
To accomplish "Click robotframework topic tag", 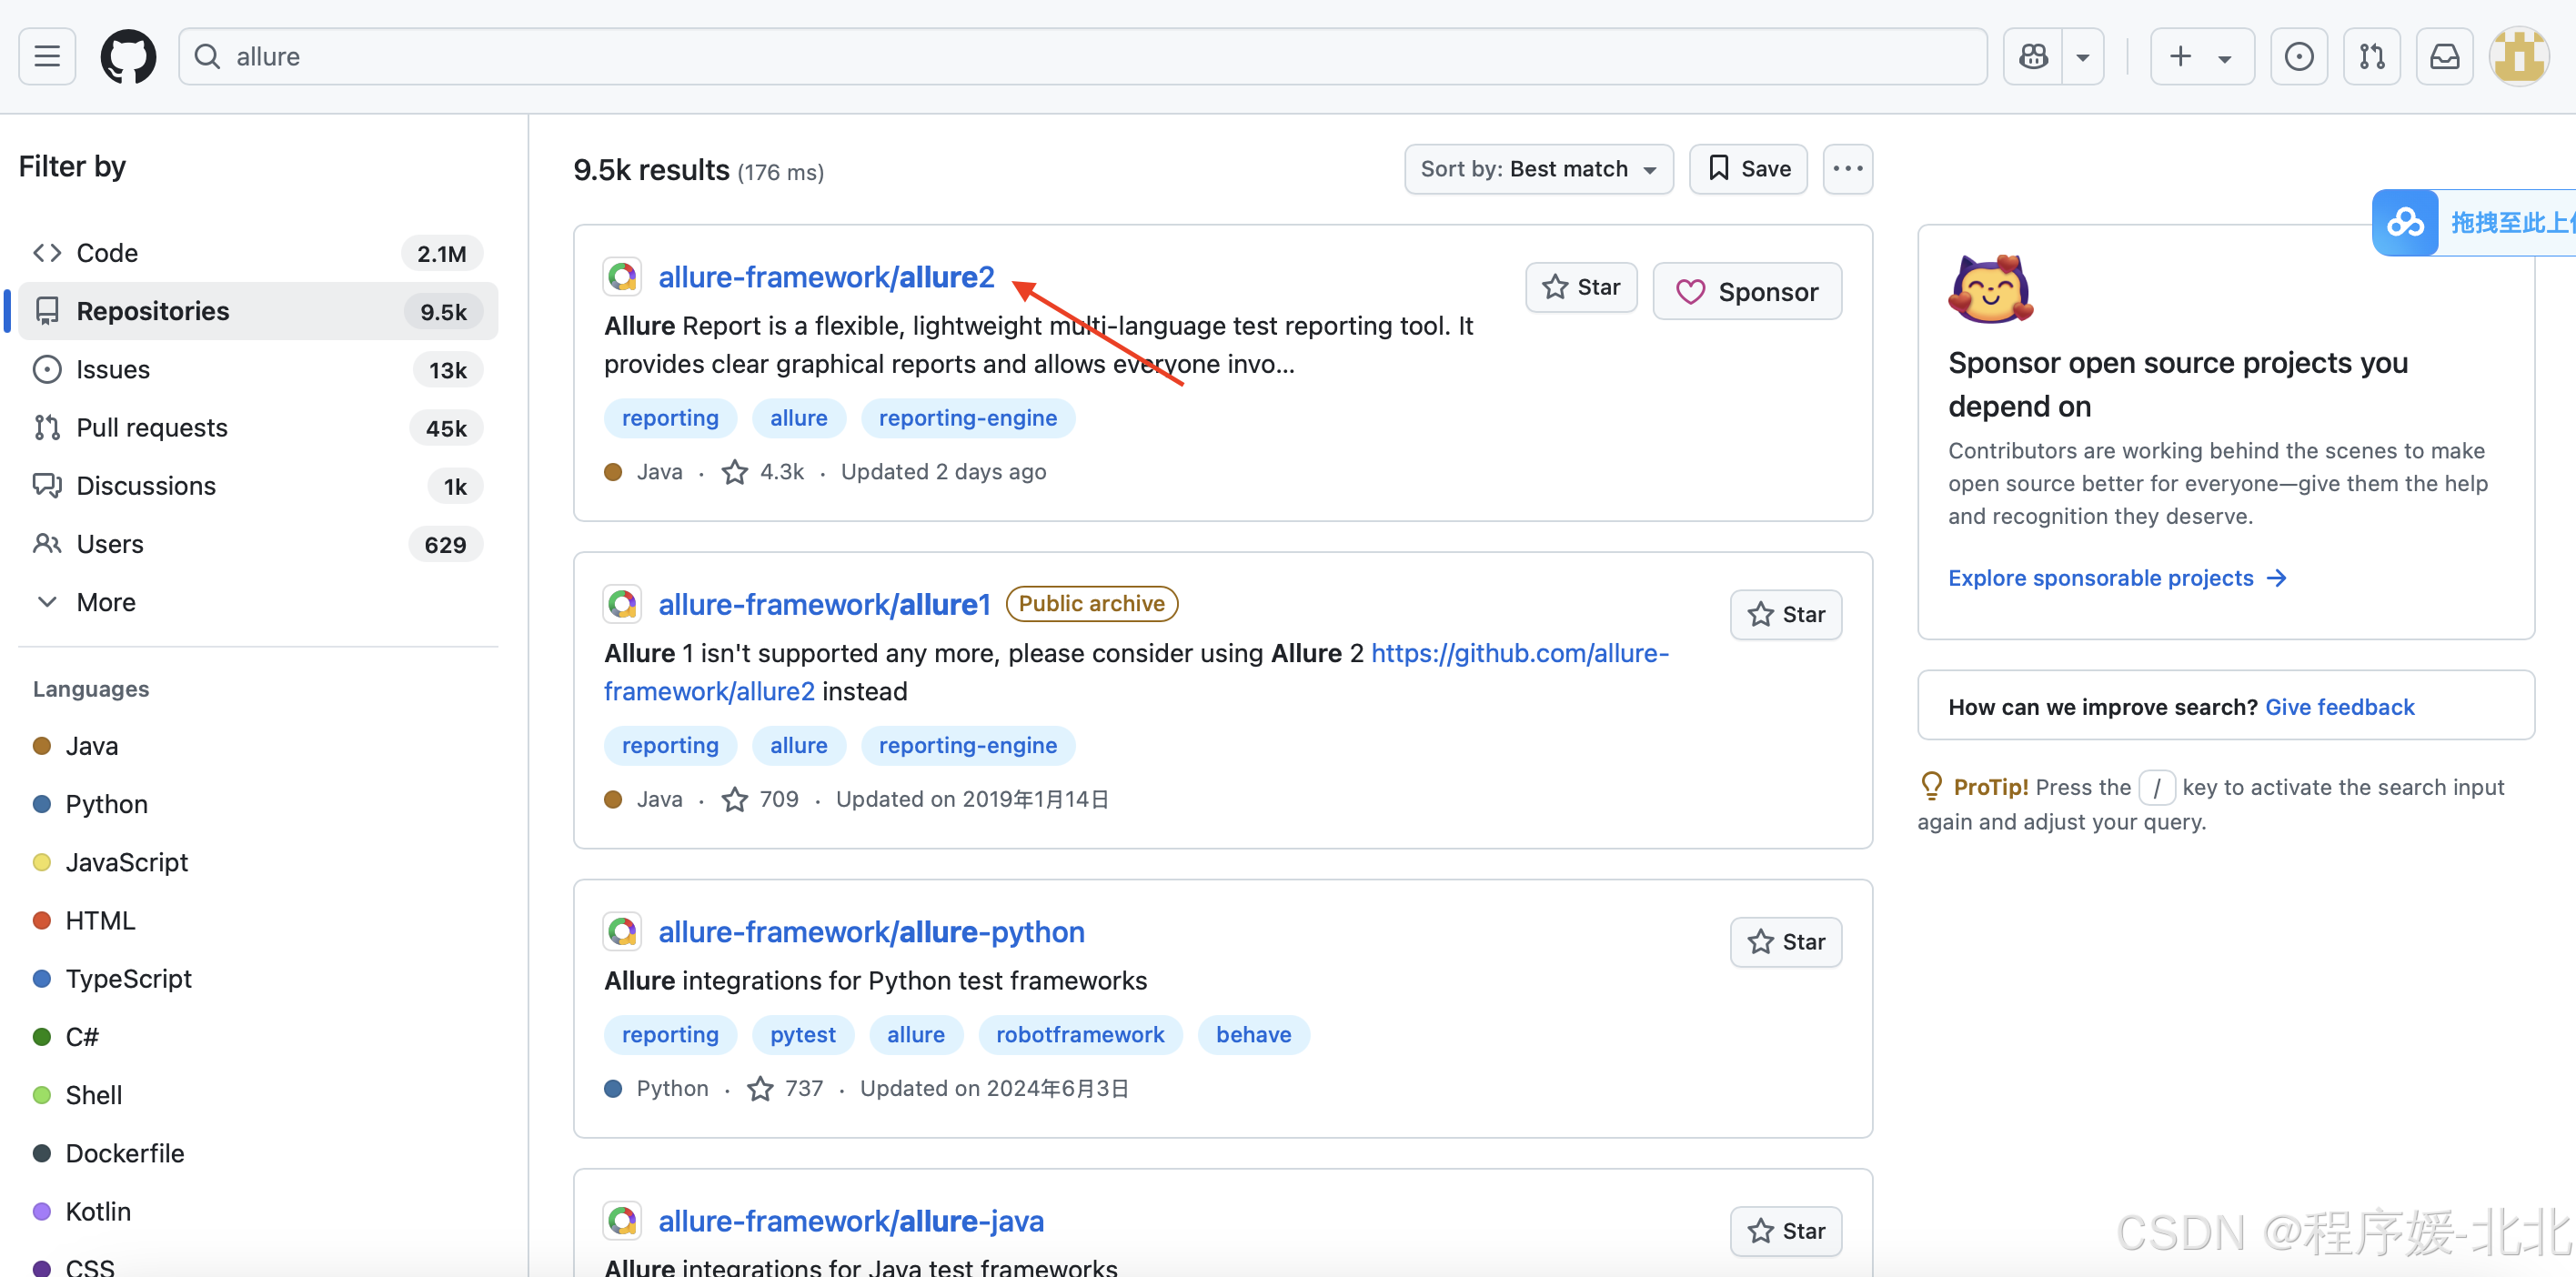I will 1080,1034.
